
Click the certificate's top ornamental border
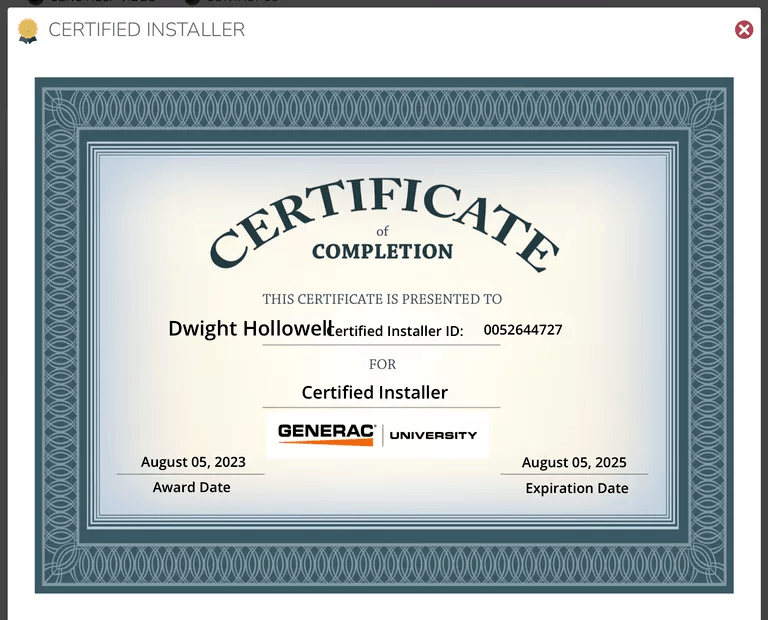(x=384, y=103)
